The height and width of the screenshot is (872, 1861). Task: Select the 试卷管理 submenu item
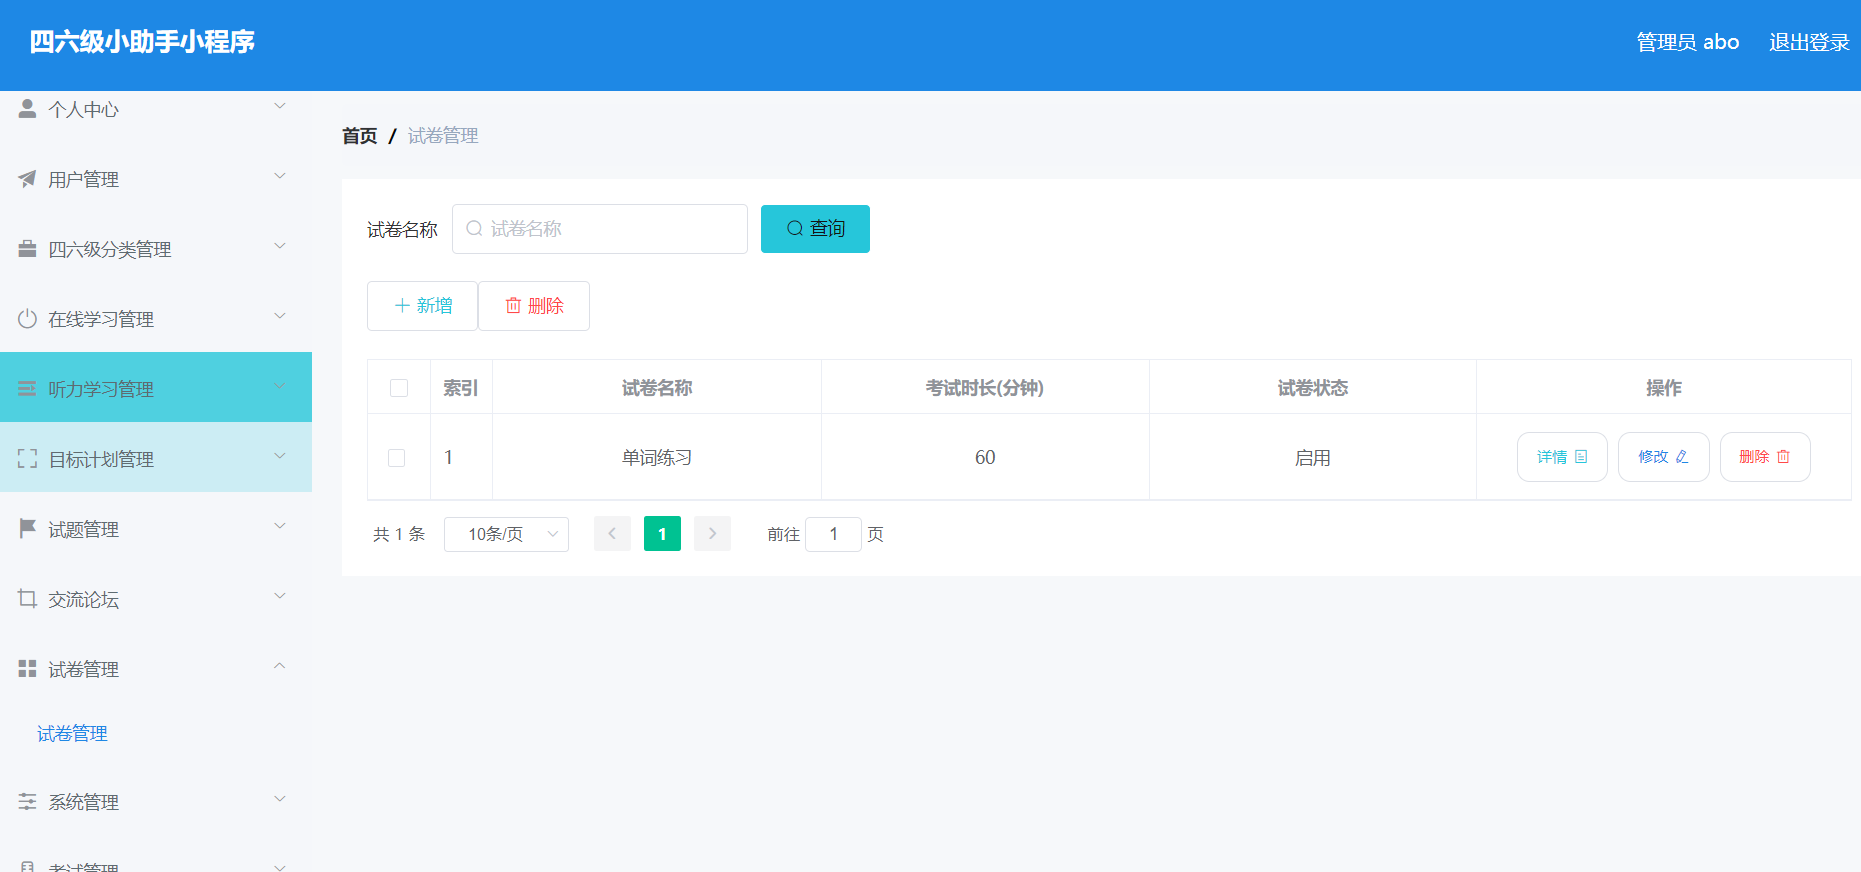72,734
